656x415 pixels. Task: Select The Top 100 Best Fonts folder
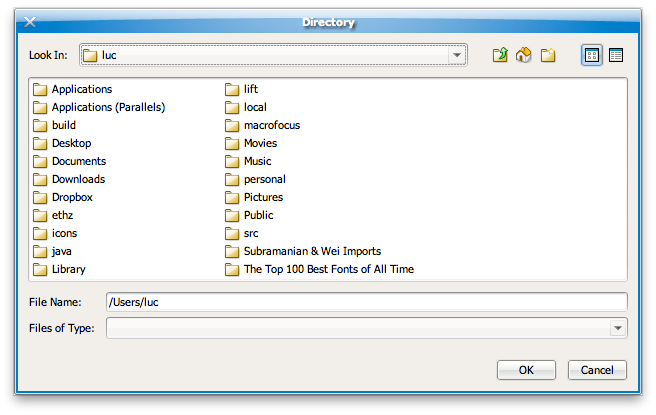tap(328, 269)
